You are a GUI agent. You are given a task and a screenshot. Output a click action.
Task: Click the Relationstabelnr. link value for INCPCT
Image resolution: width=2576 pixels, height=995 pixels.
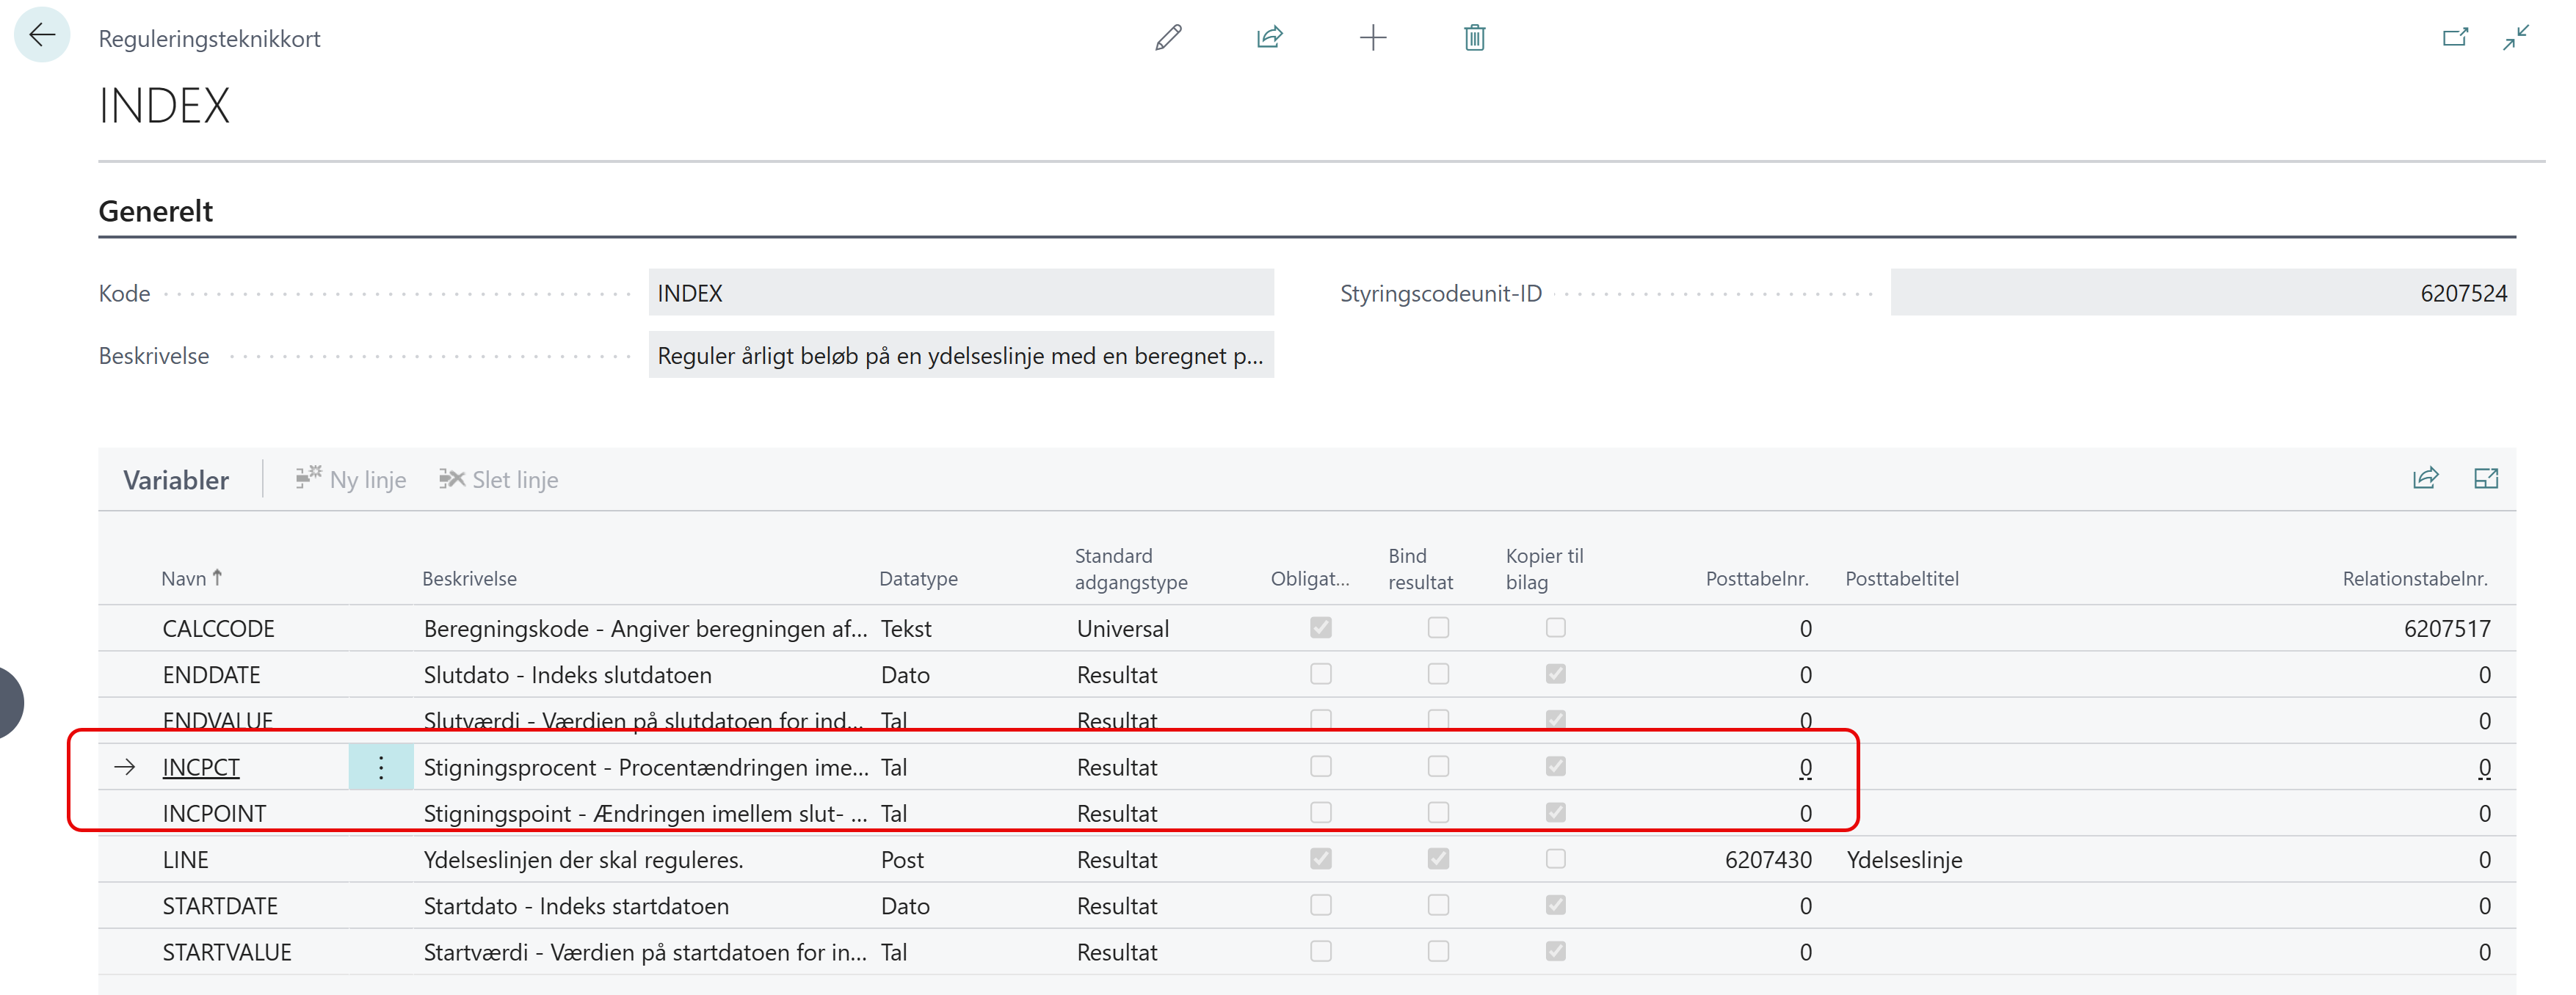coord(2484,767)
